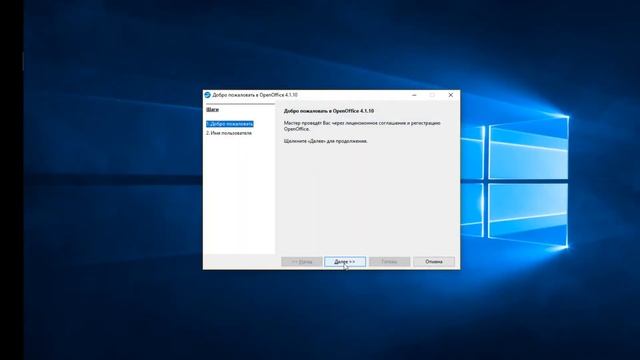Click the disabled maximize button of wizard

[x=432, y=95]
